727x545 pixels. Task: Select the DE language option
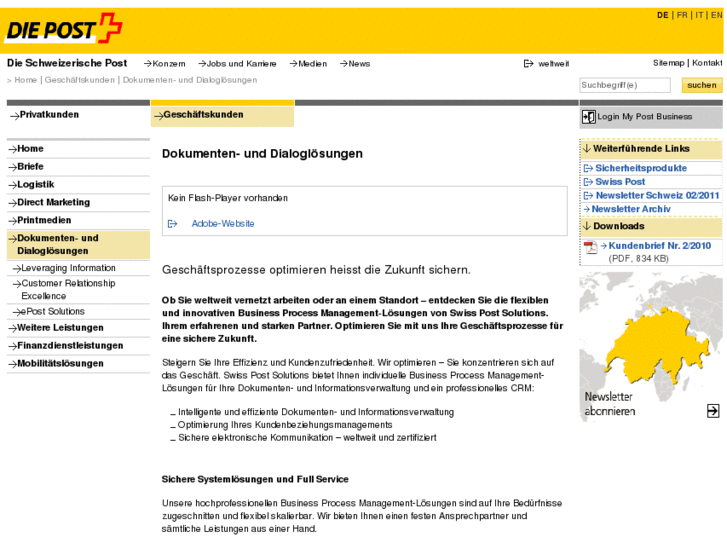click(x=663, y=15)
